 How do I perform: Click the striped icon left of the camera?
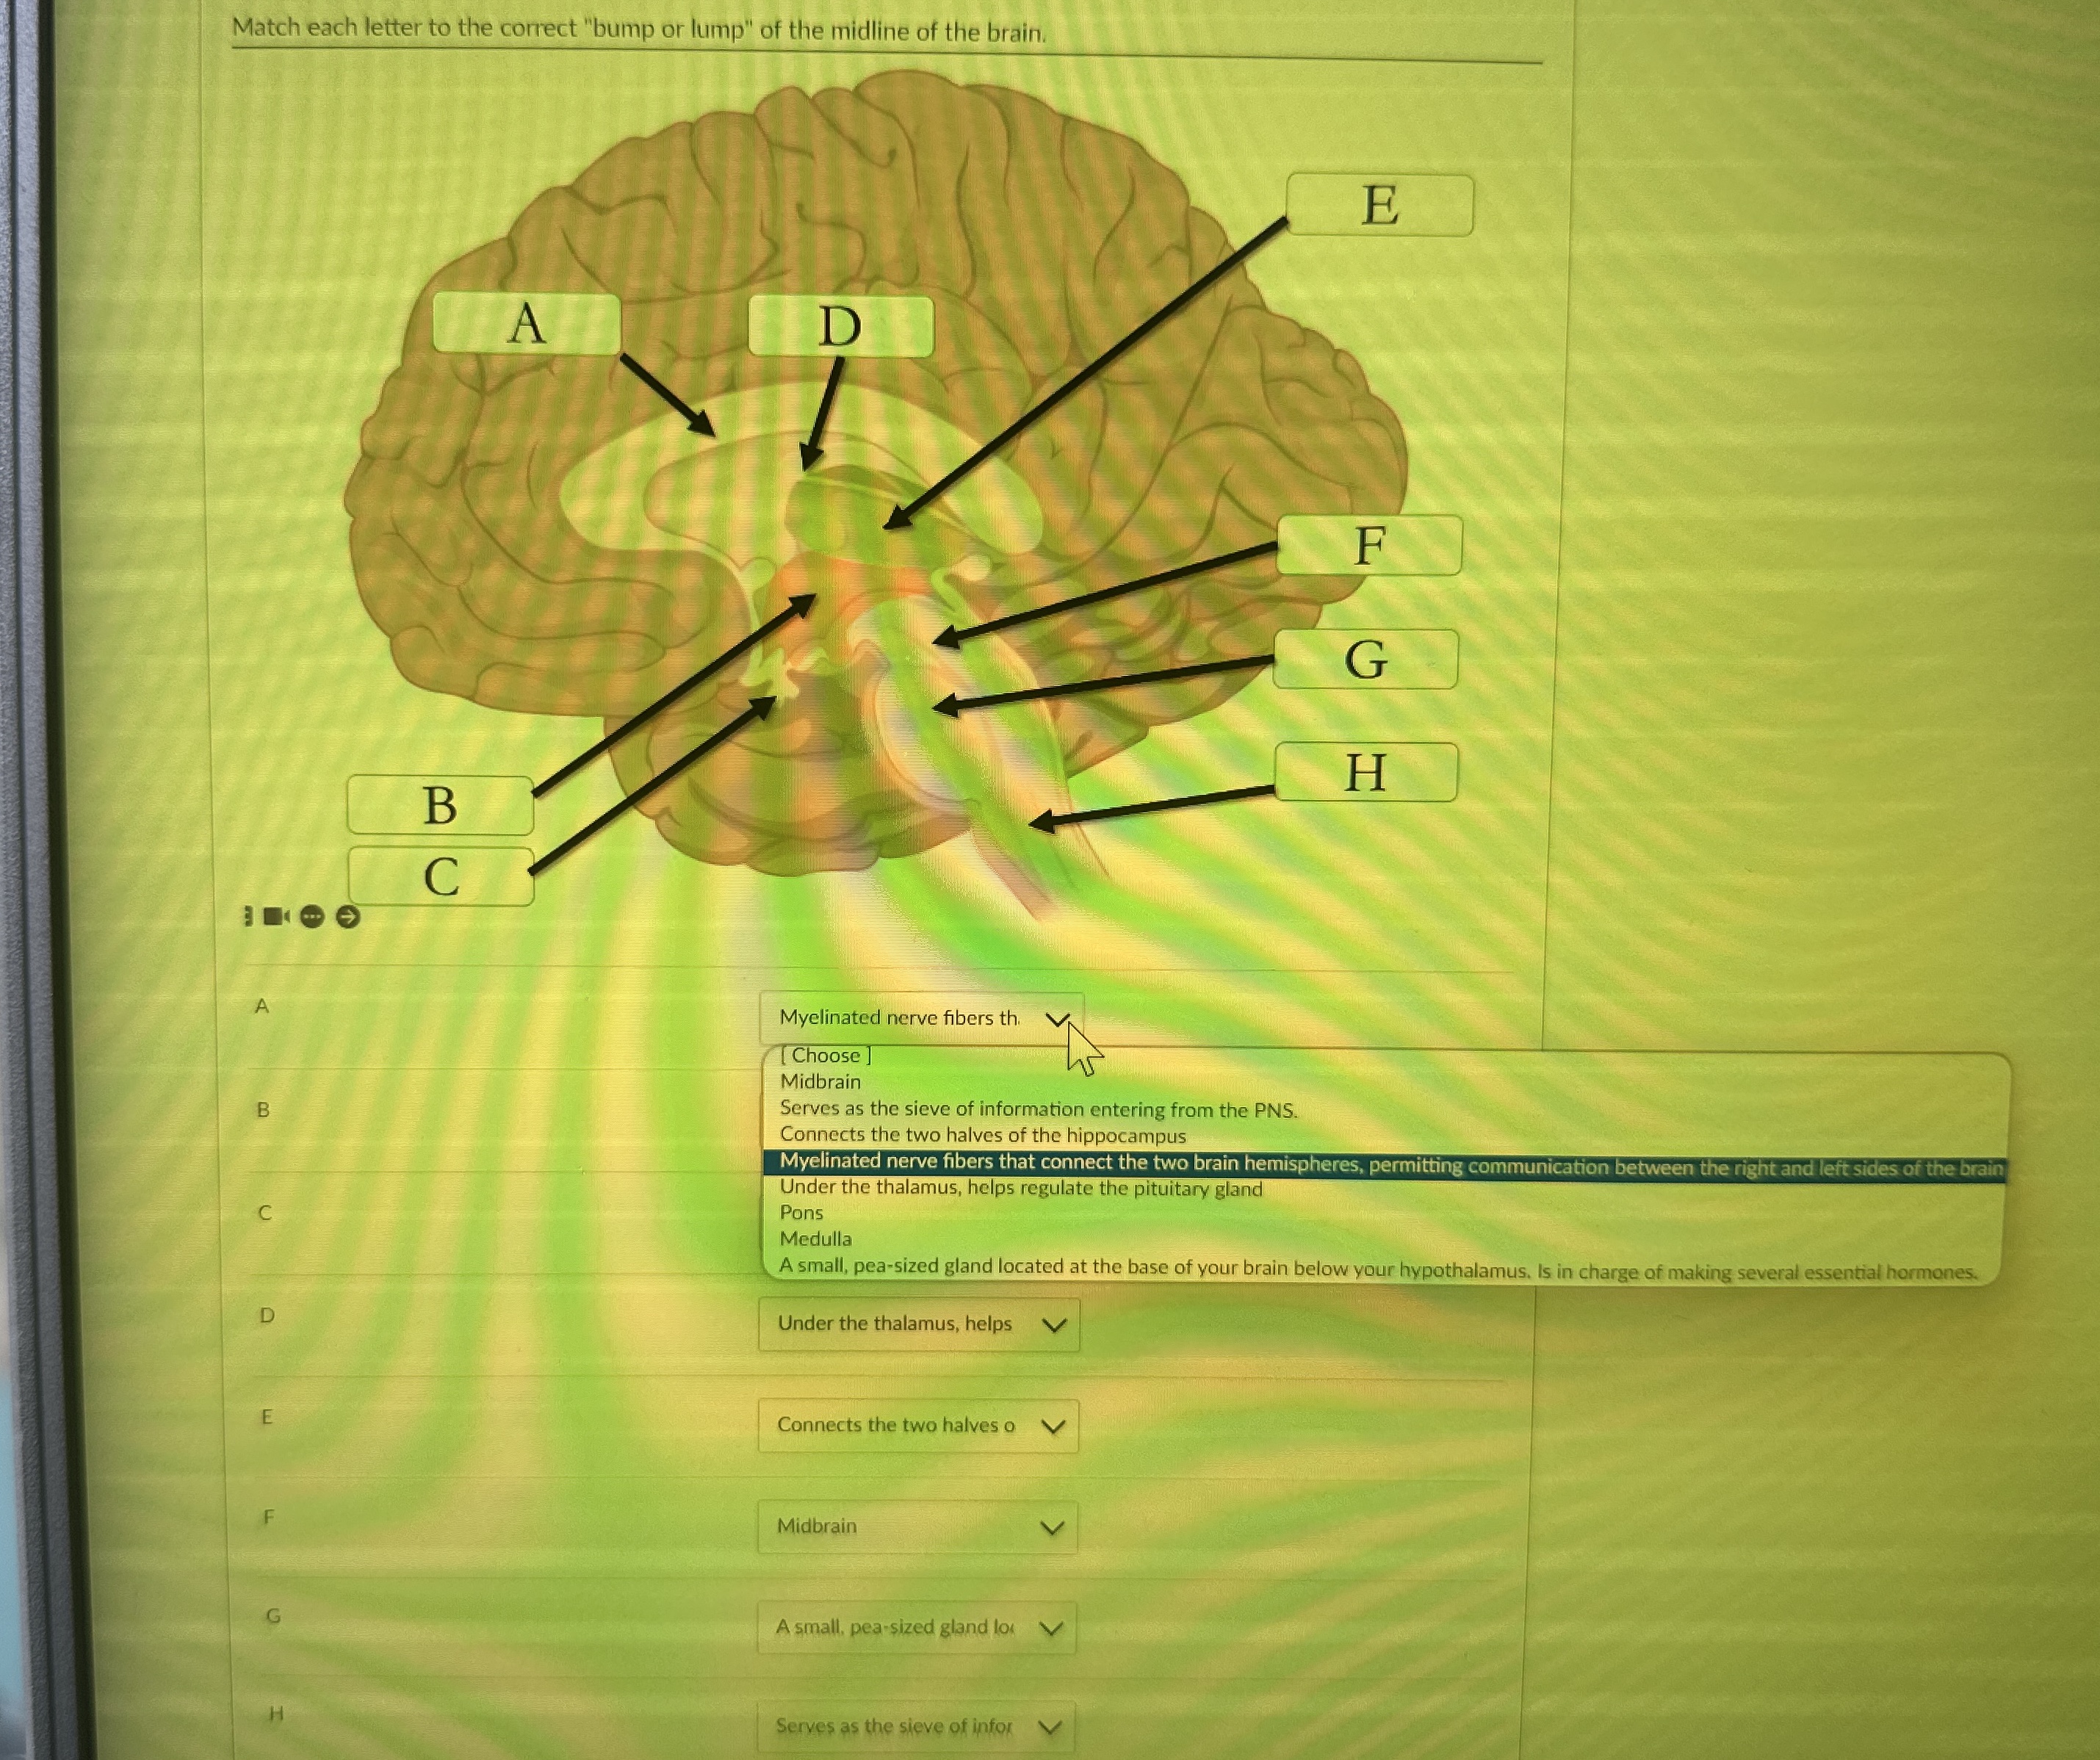[x=249, y=916]
